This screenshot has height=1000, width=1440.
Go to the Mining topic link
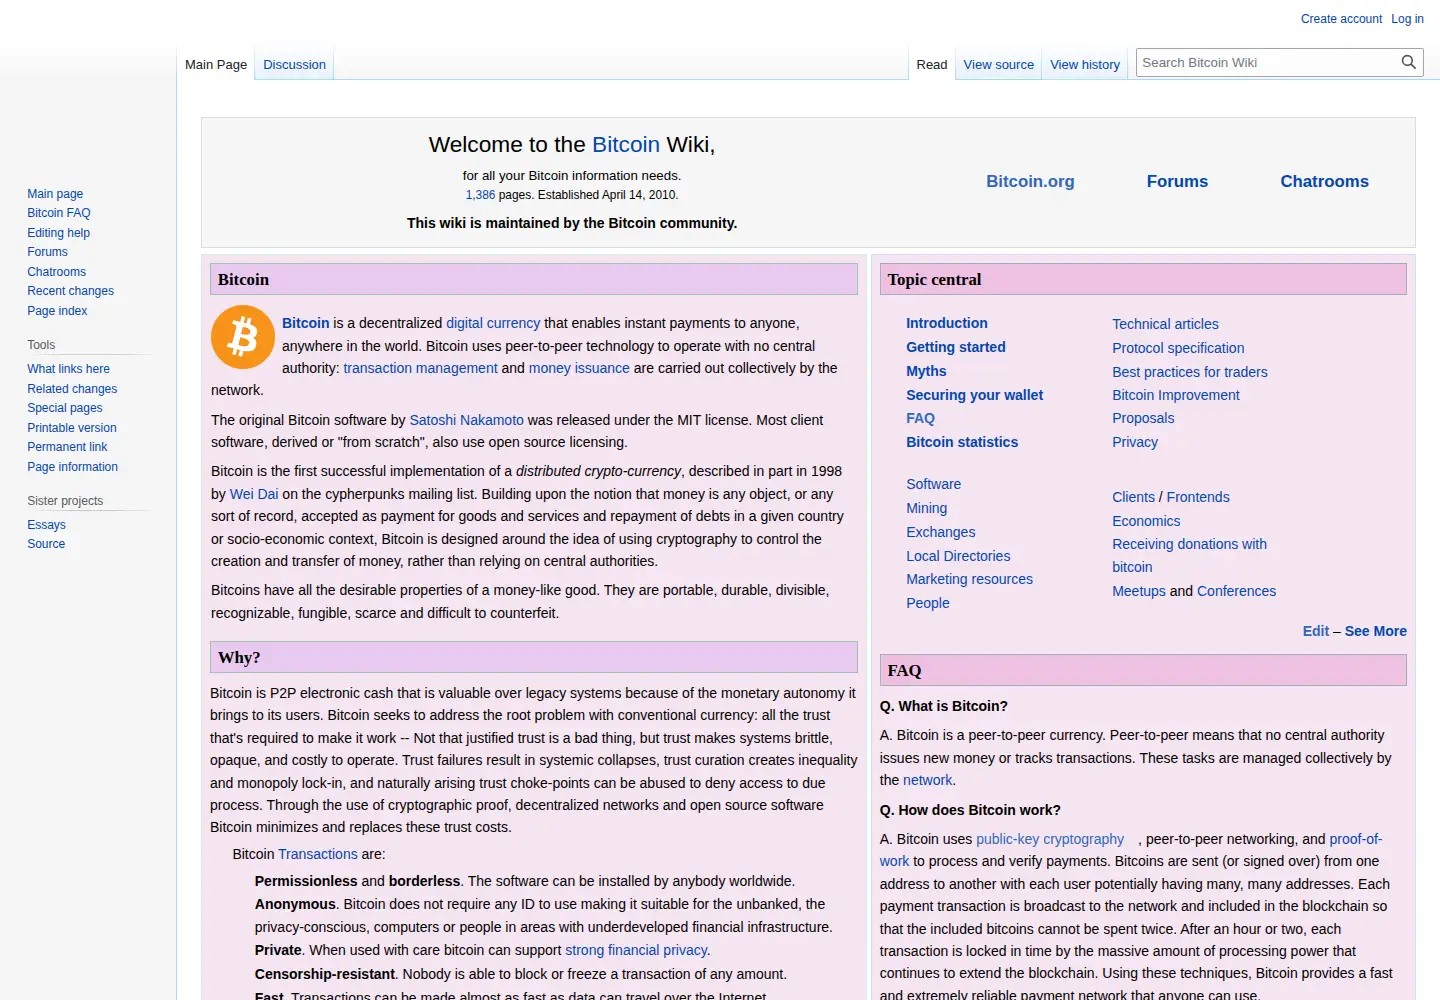(x=926, y=508)
